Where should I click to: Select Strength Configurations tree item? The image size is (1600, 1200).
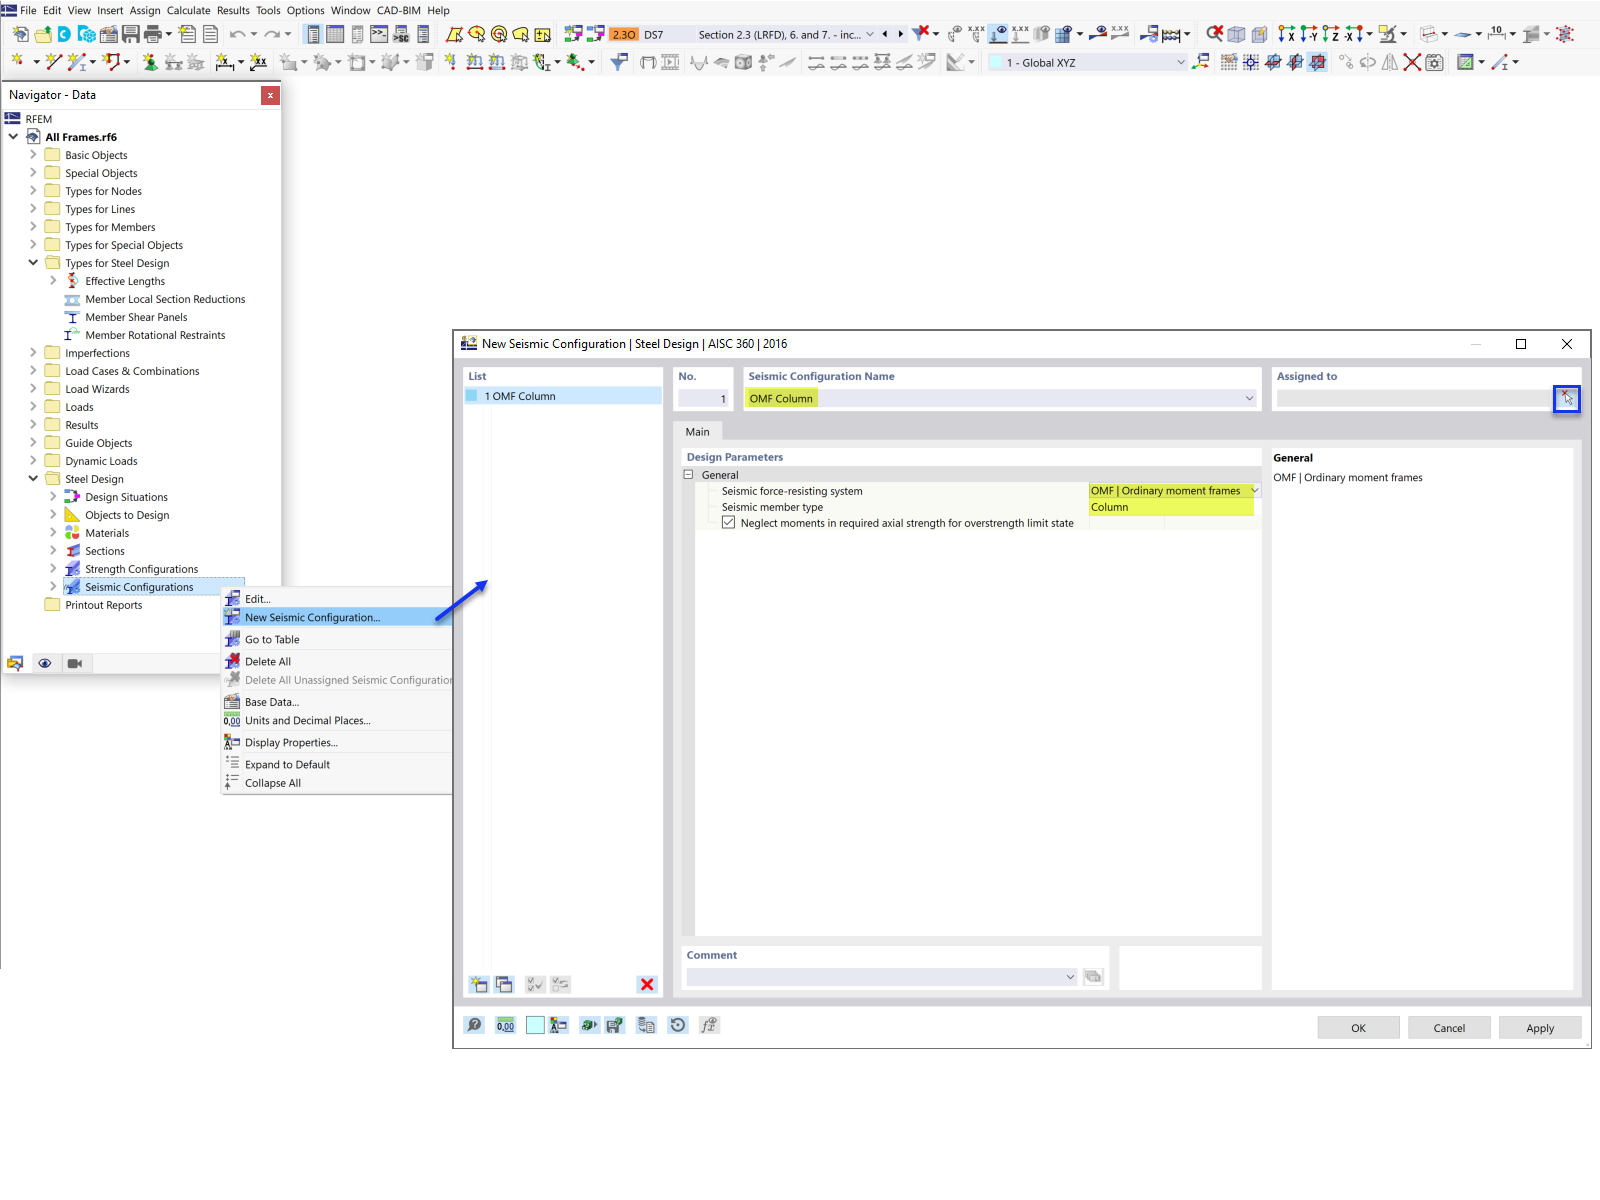pos(141,569)
